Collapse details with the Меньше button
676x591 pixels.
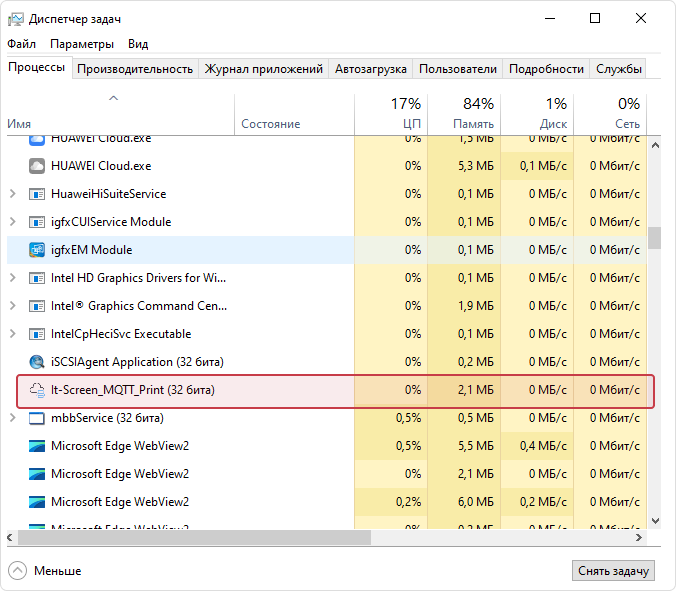click(46, 571)
